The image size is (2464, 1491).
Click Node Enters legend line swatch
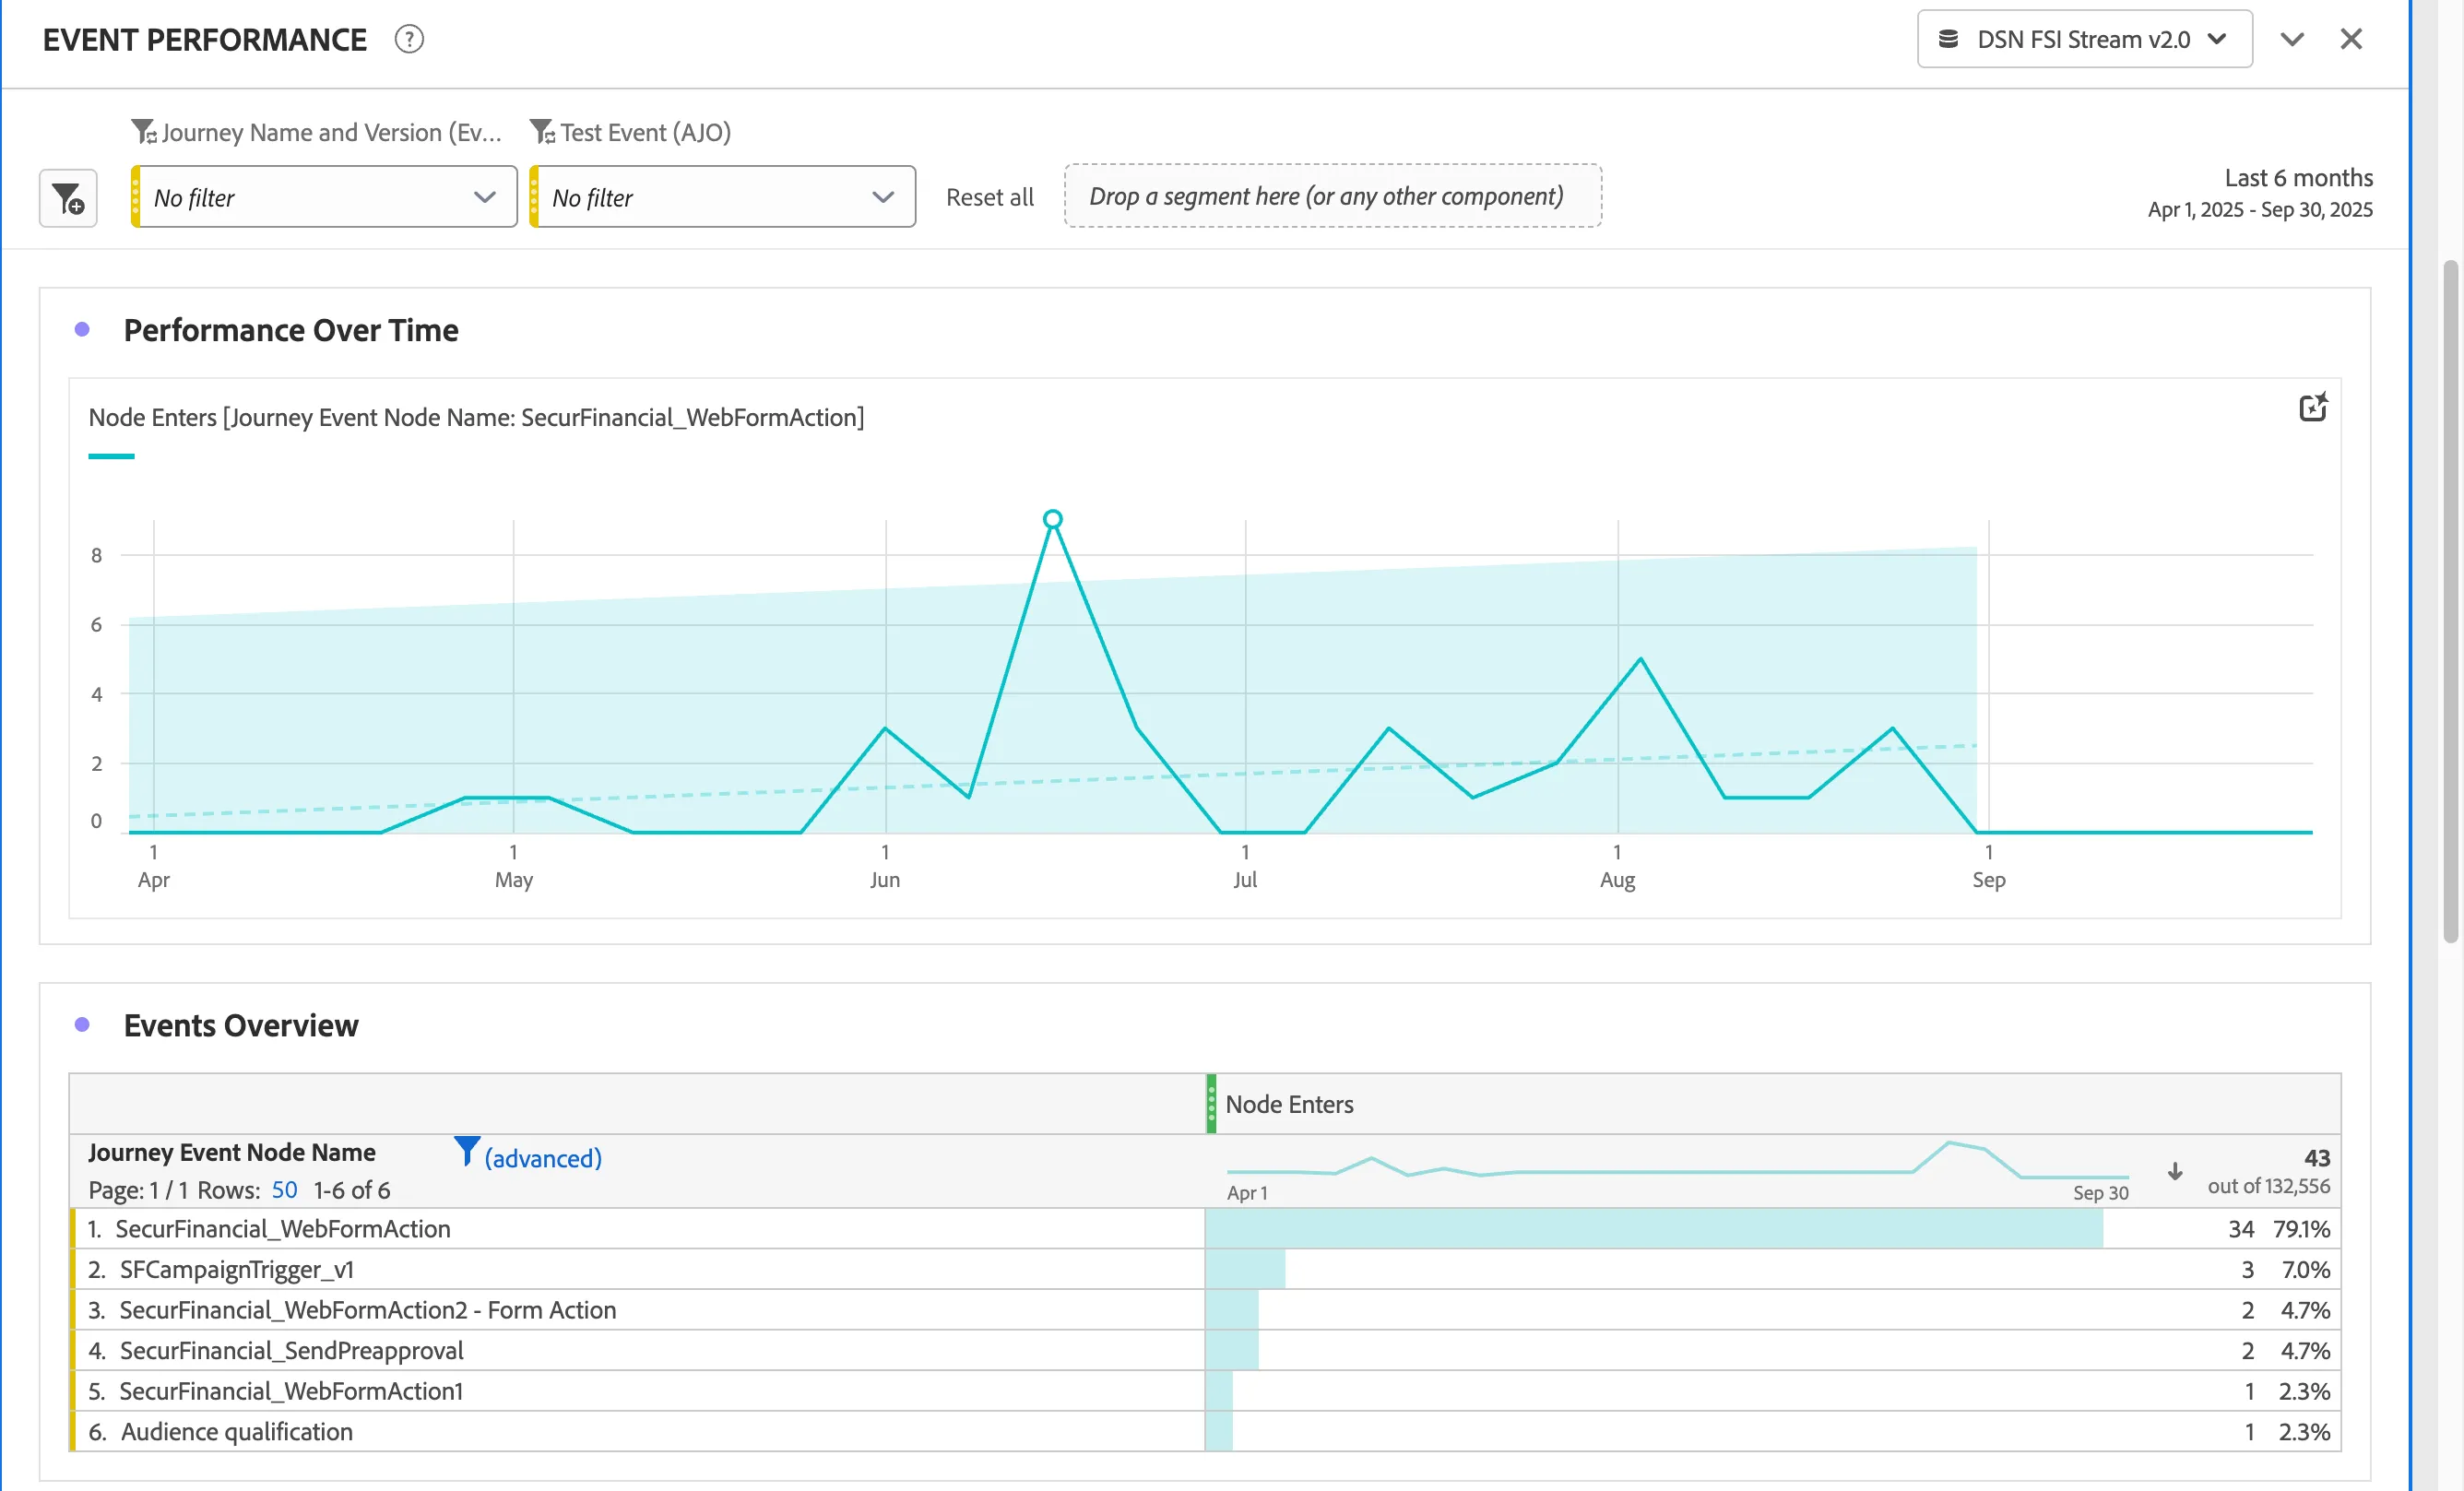tap(111, 456)
